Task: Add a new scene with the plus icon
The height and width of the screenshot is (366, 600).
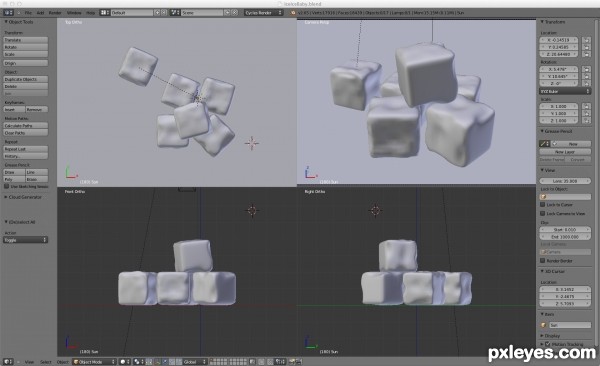Action: tap(227, 13)
